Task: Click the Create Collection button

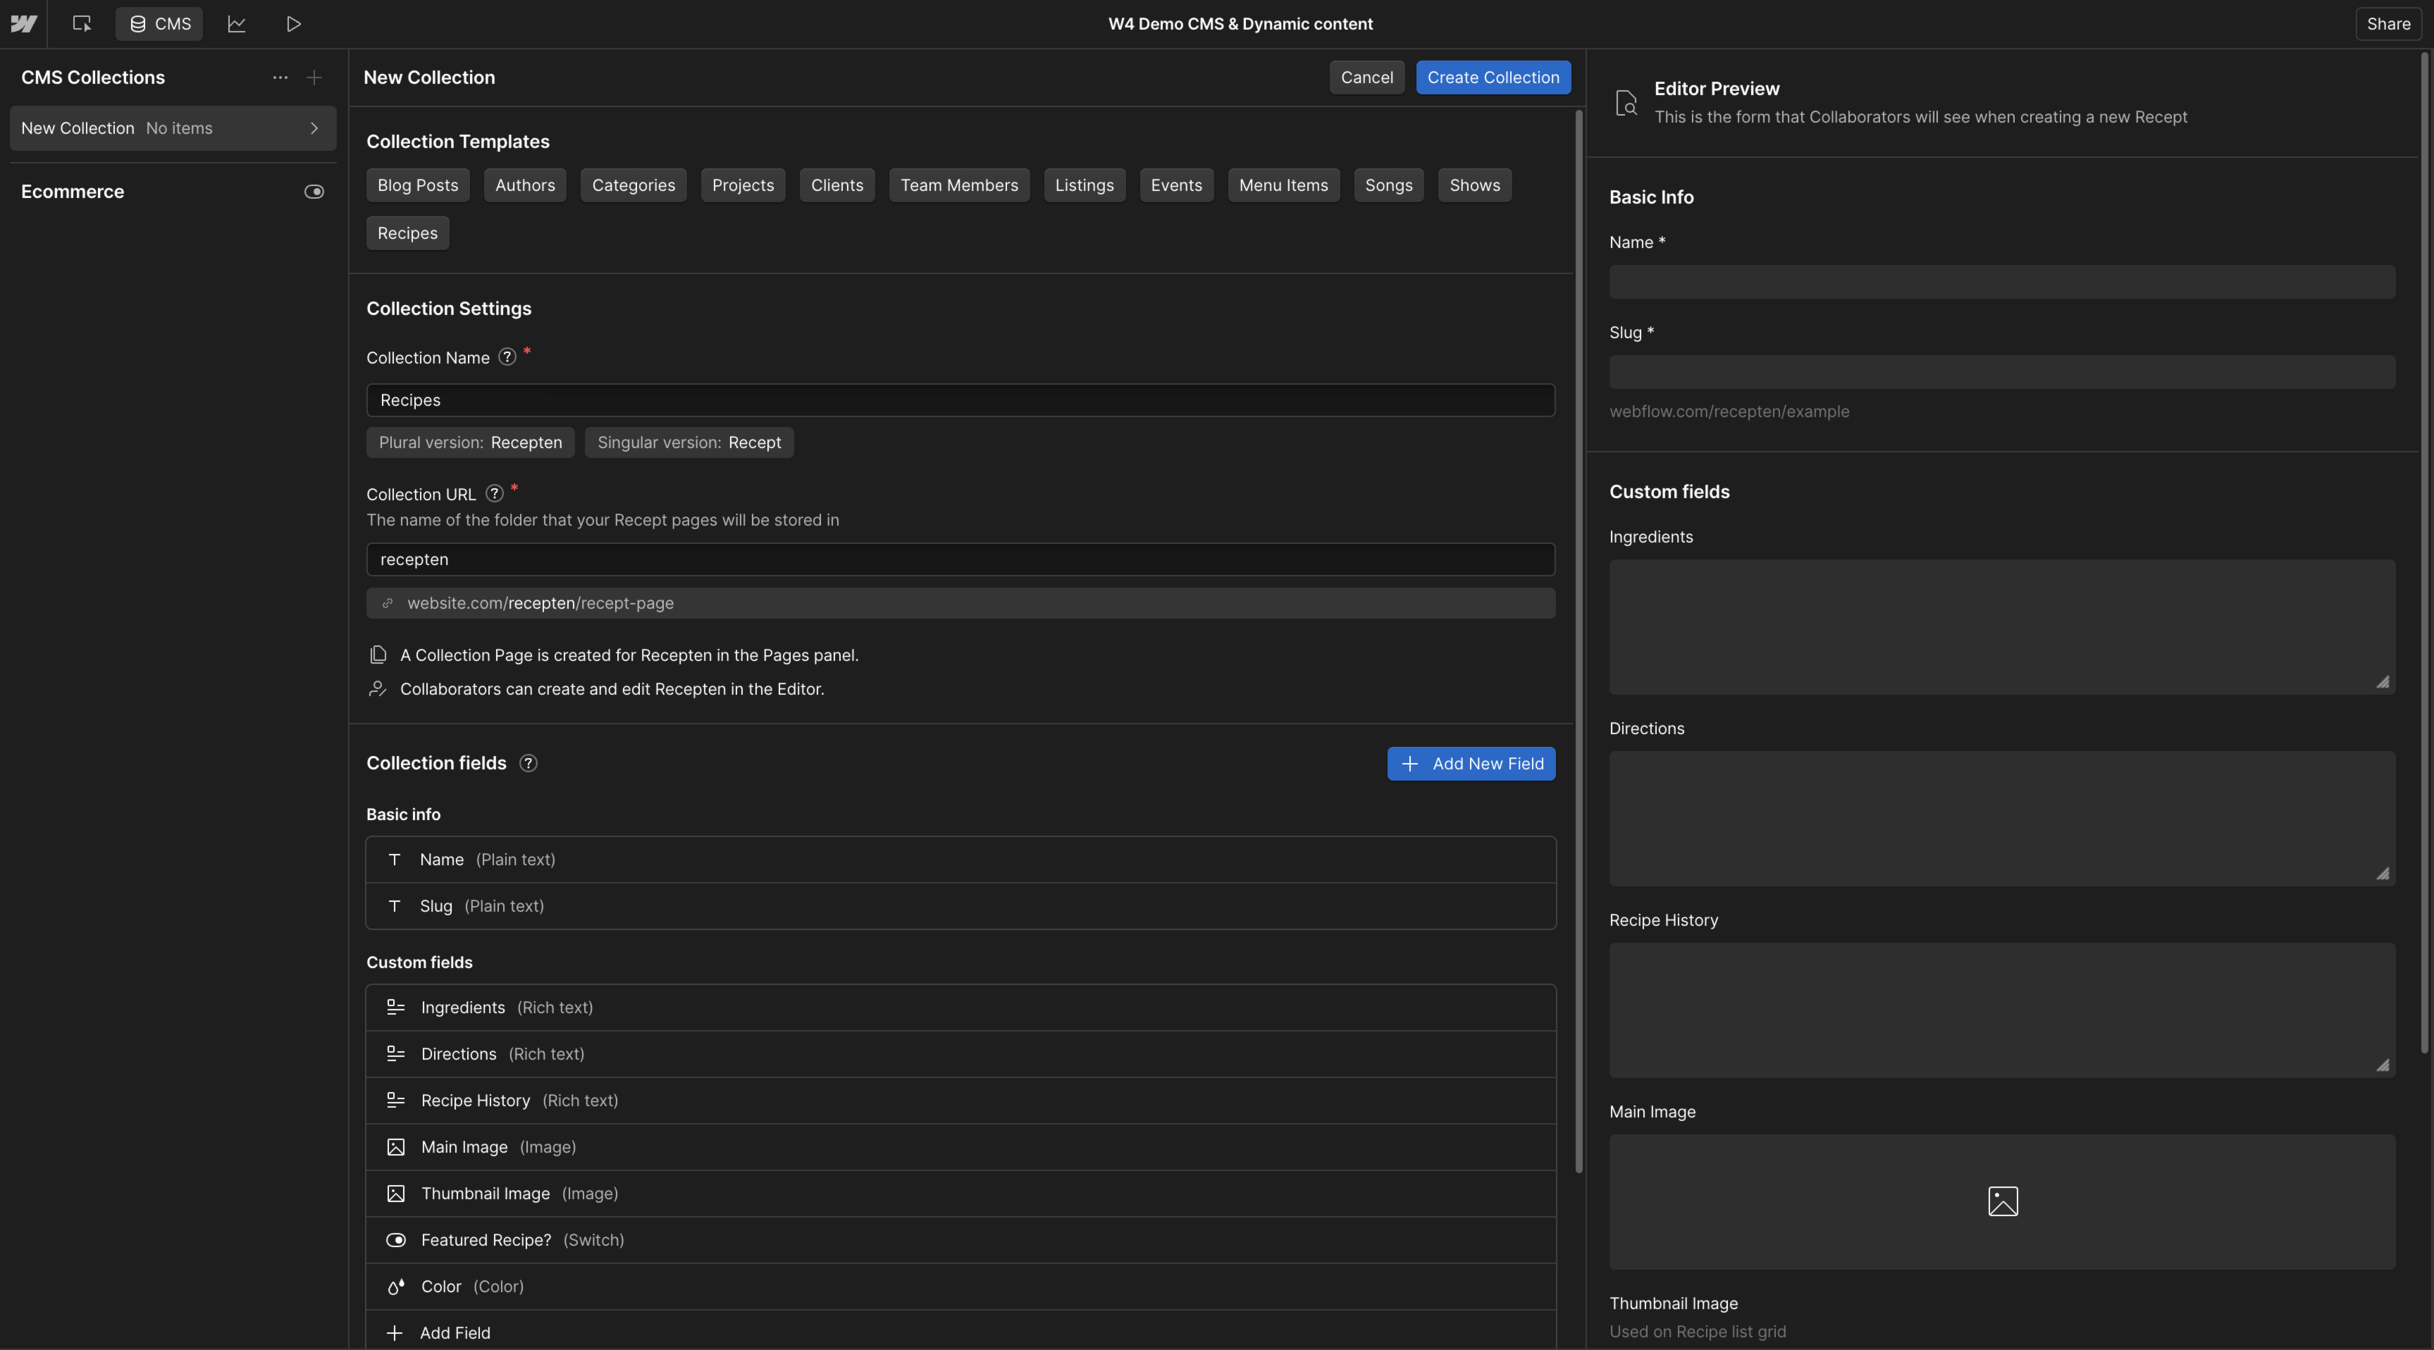Action: click(x=1492, y=78)
